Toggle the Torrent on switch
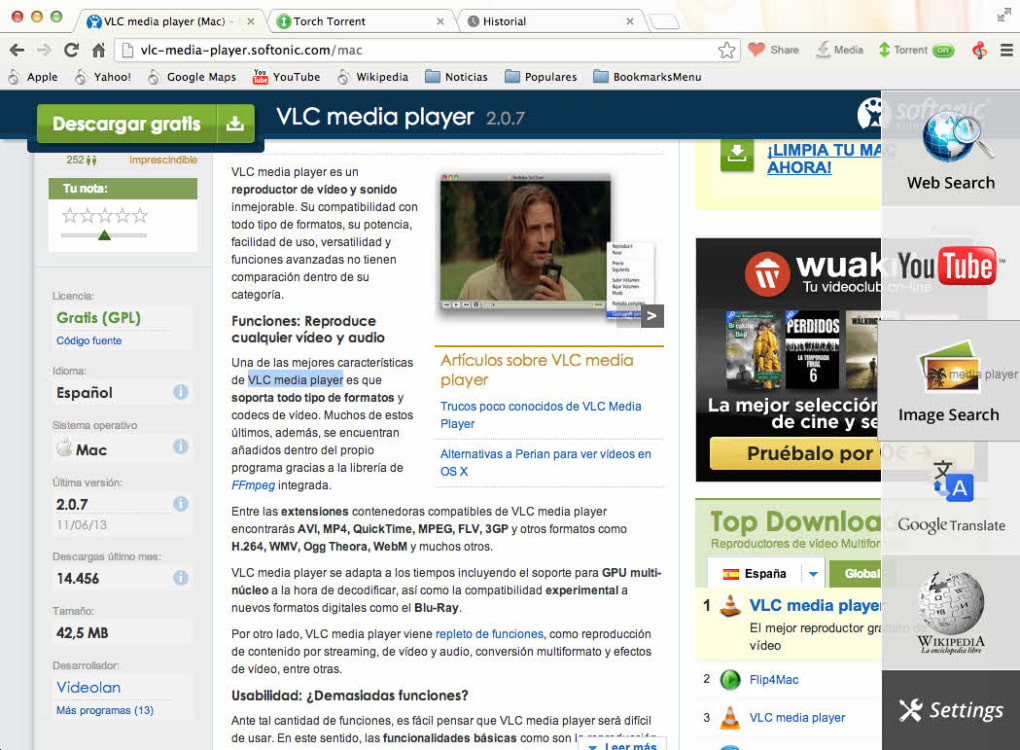1020x750 pixels. pos(943,50)
